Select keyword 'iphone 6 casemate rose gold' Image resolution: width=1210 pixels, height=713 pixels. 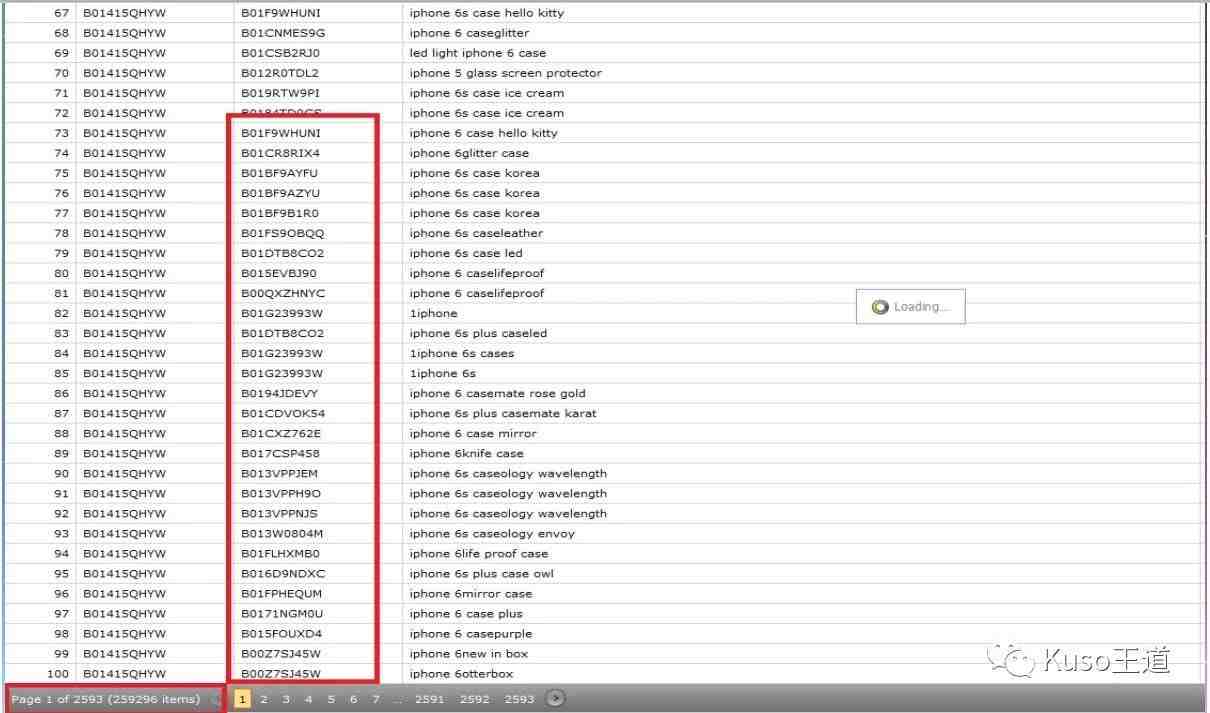[x=497, y=393]
